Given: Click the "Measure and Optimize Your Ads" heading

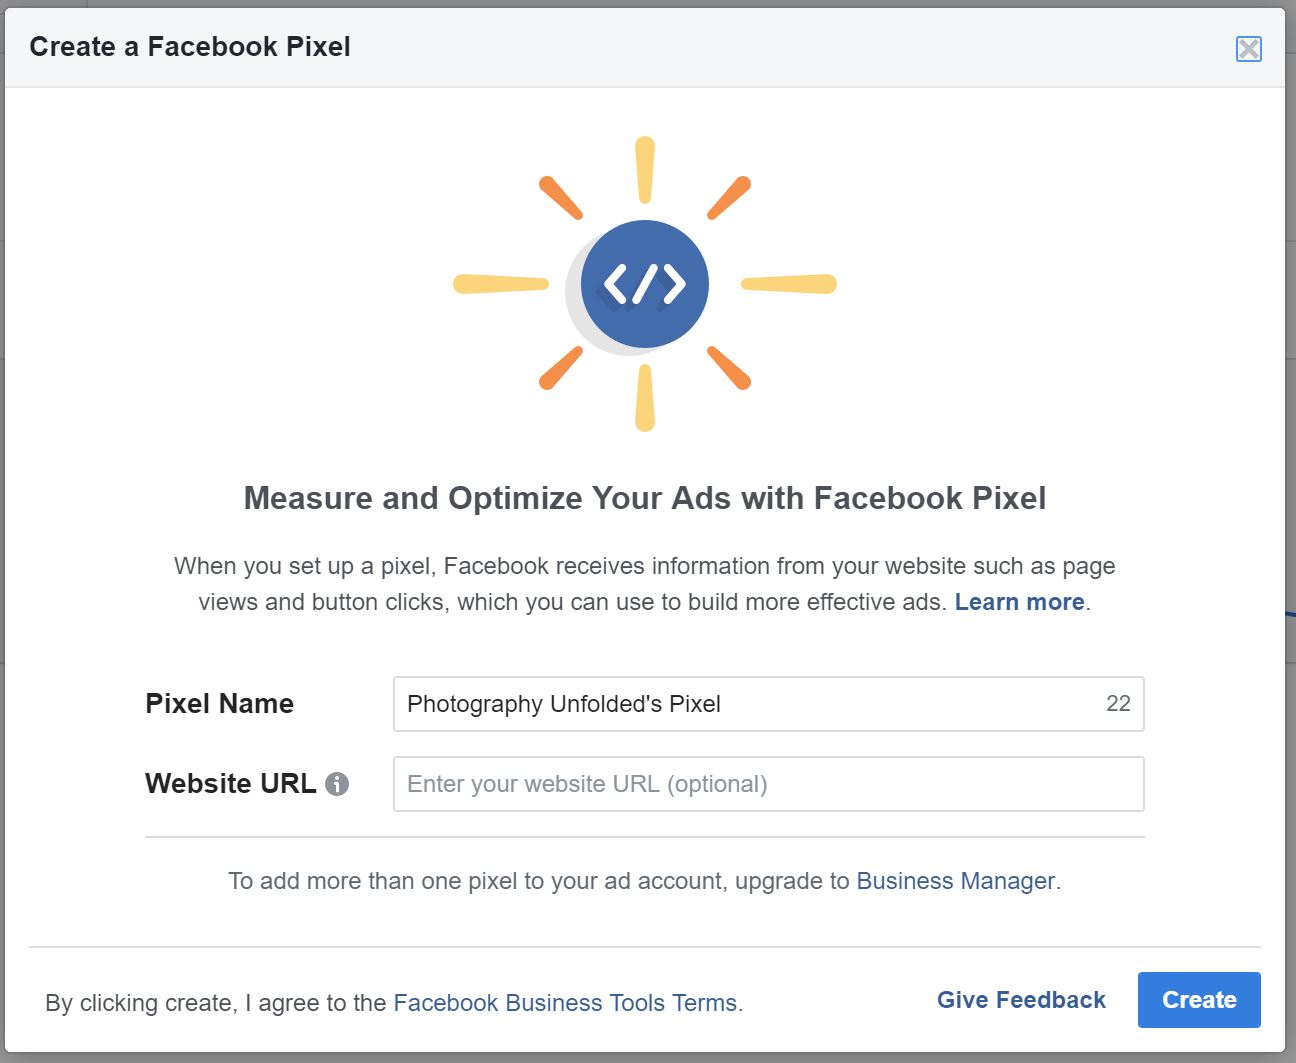Looking at the screenshot, I should (645, 498).
